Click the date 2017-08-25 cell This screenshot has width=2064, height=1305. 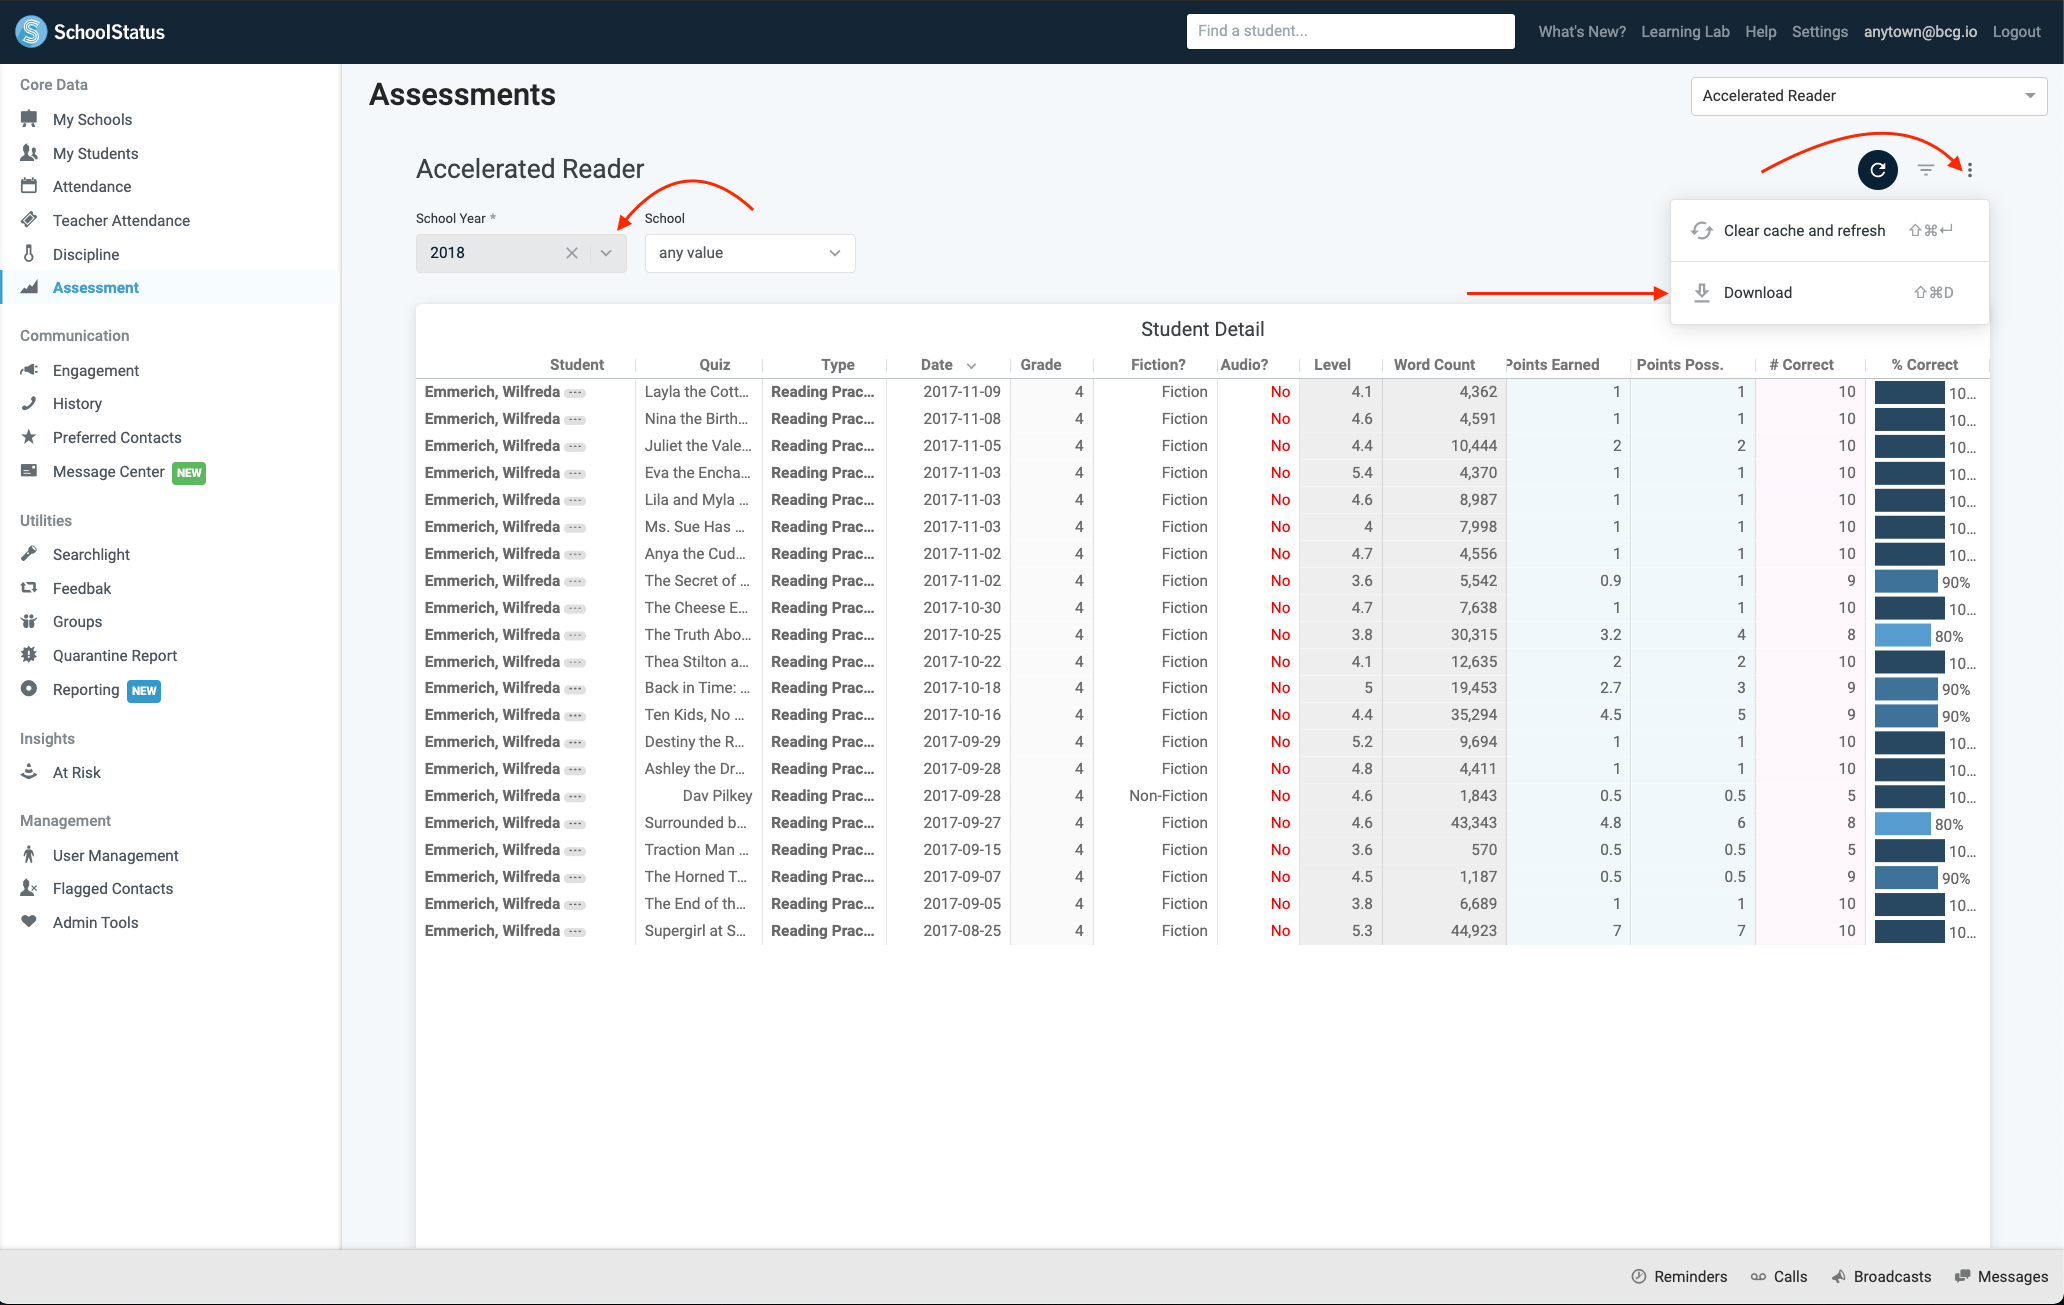(x=962, y=931)
